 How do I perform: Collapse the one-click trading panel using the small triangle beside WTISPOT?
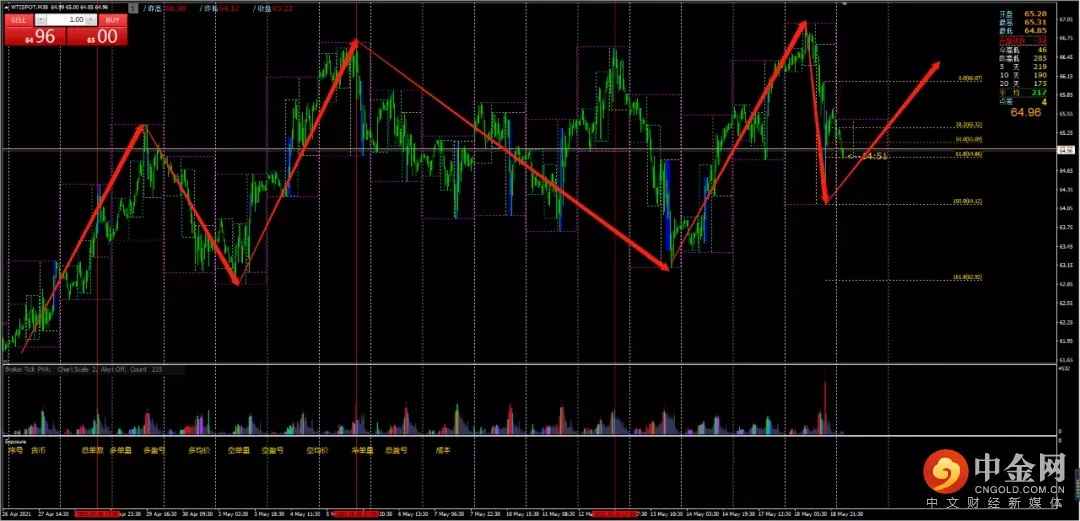pos(7,8)
